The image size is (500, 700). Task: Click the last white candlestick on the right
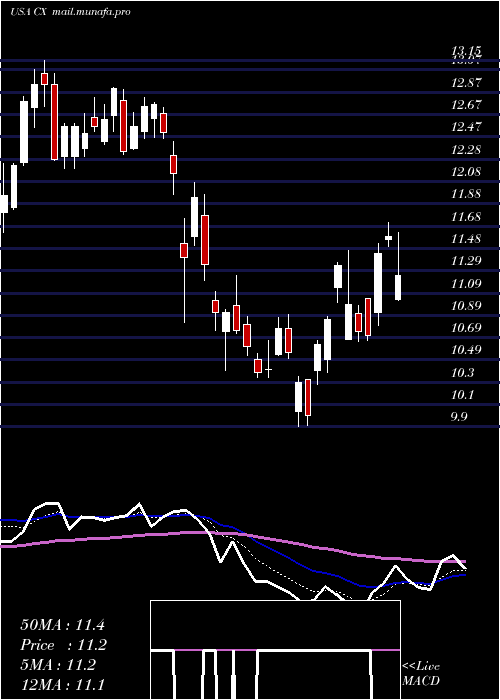click(398, 287)
